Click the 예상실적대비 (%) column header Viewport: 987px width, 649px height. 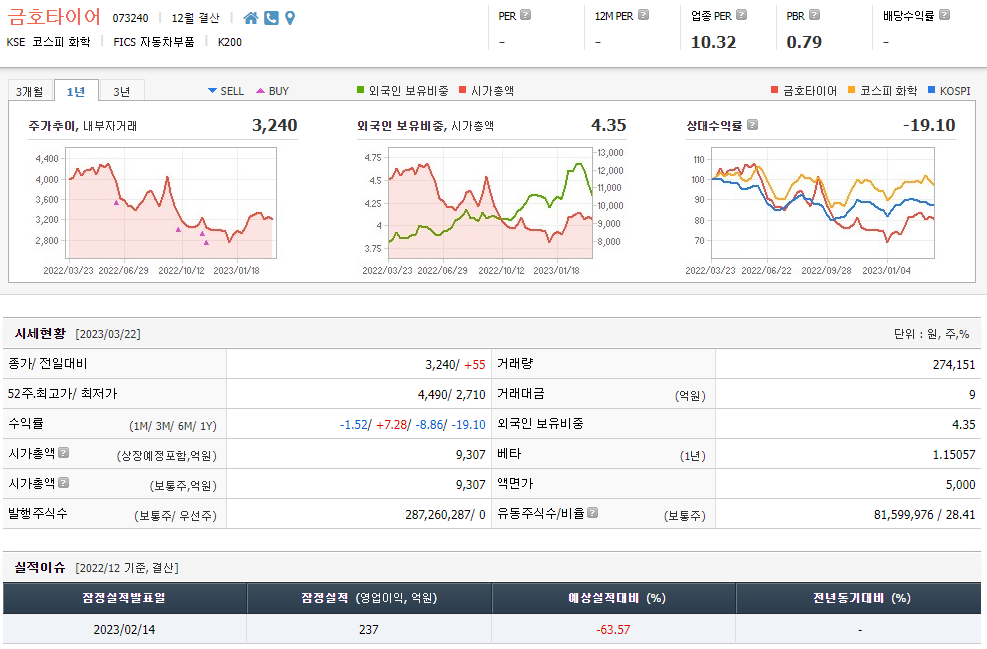coord(616,598)
